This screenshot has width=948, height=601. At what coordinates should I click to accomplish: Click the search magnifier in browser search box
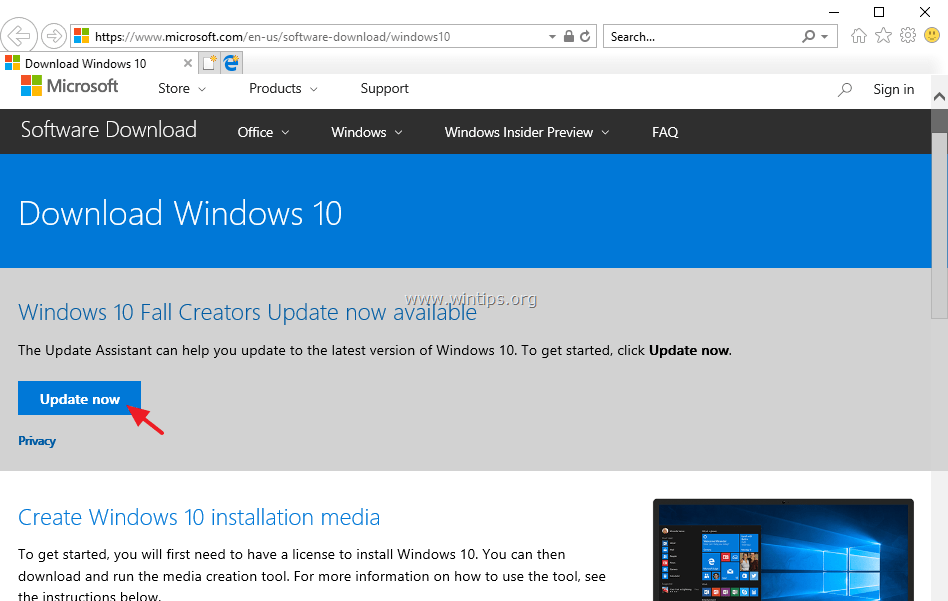click(808, 36)
